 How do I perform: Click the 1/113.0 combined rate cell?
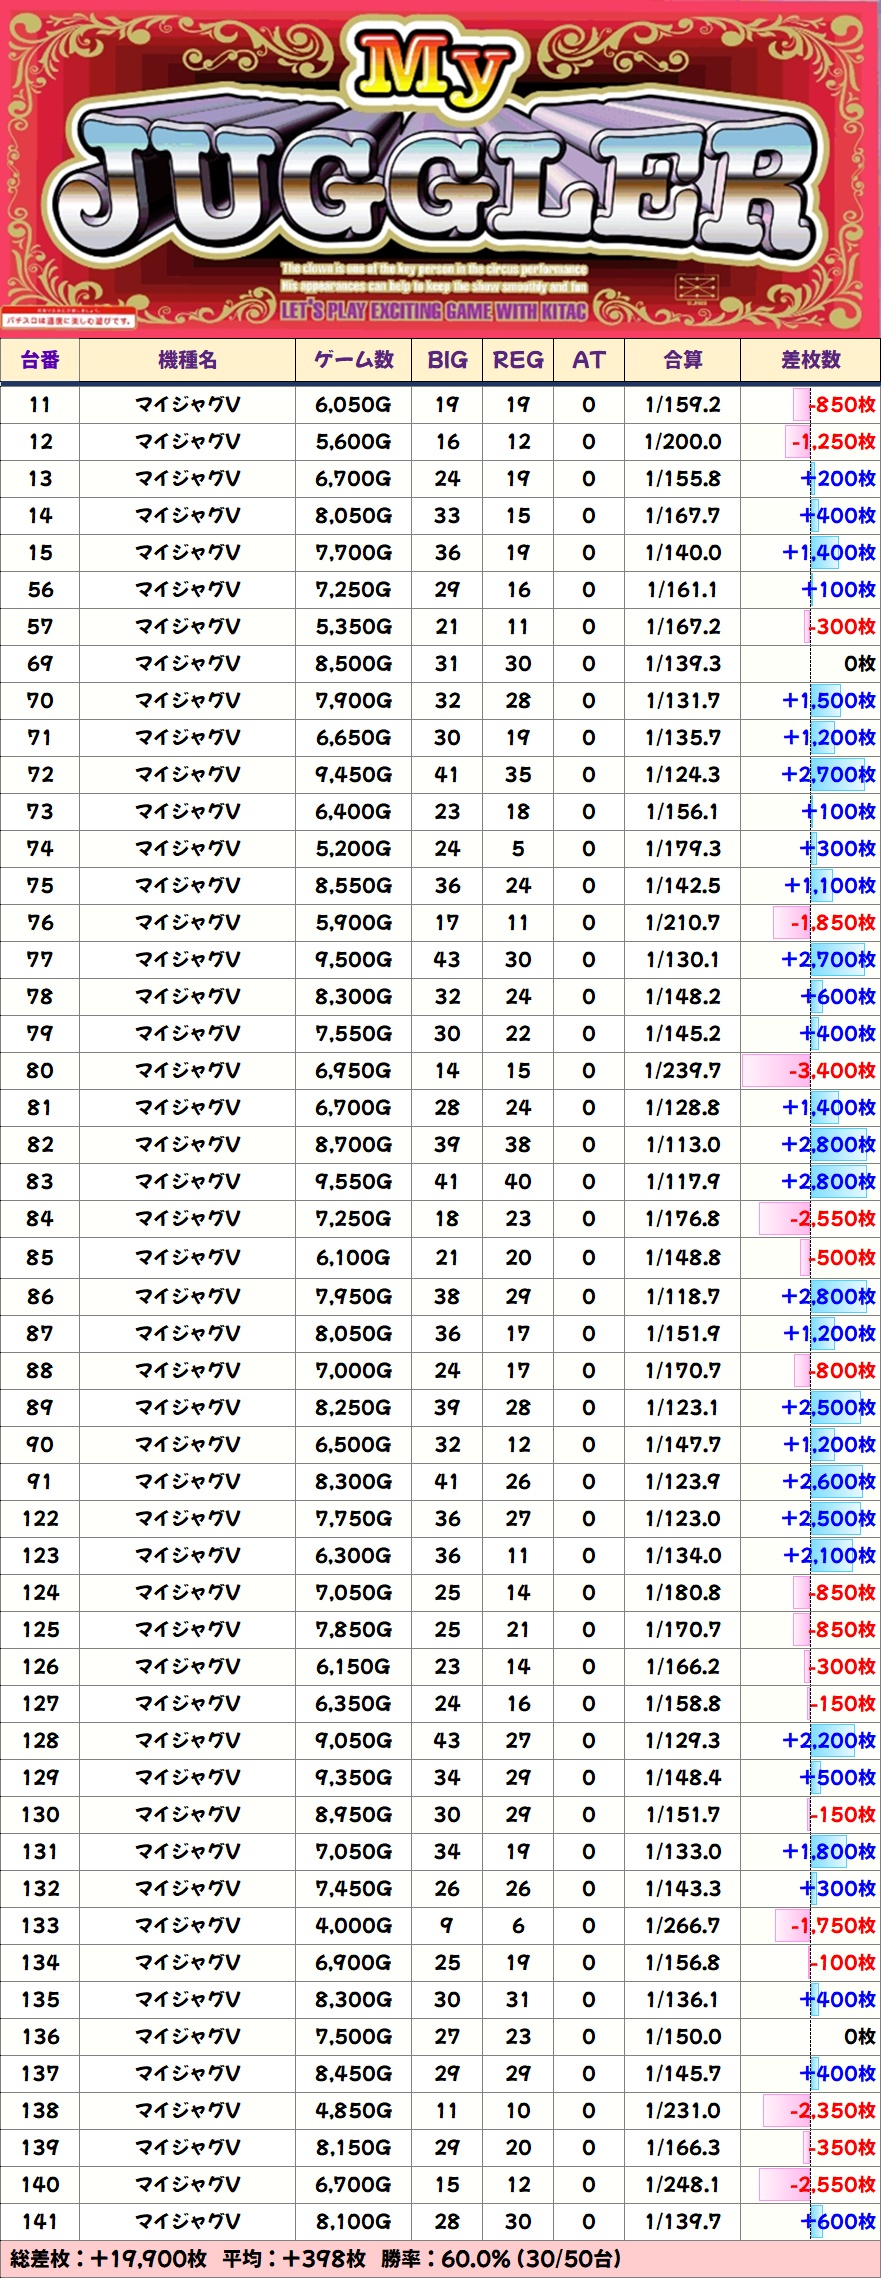coord(683,1145)
